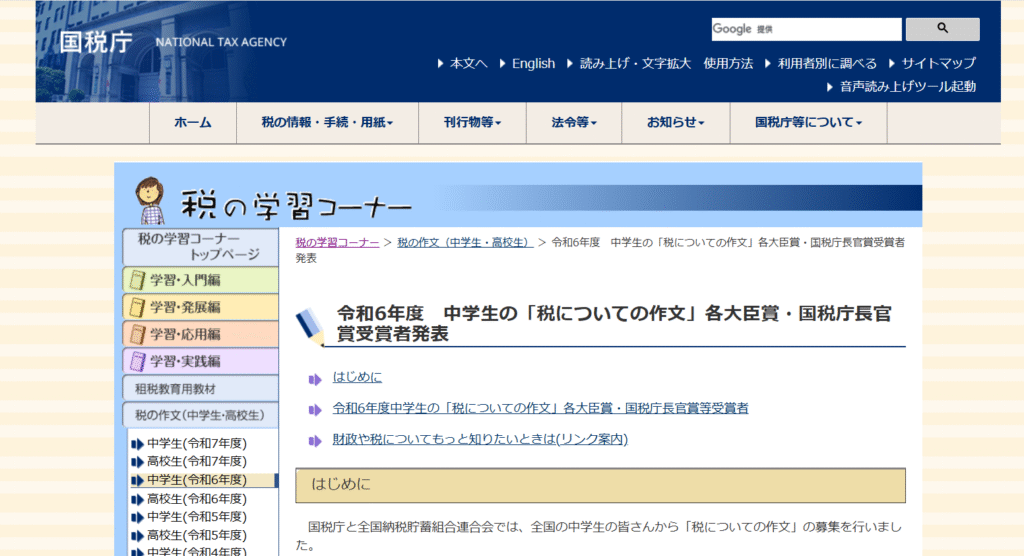Expand the お知らせ menu

point(675,122)
